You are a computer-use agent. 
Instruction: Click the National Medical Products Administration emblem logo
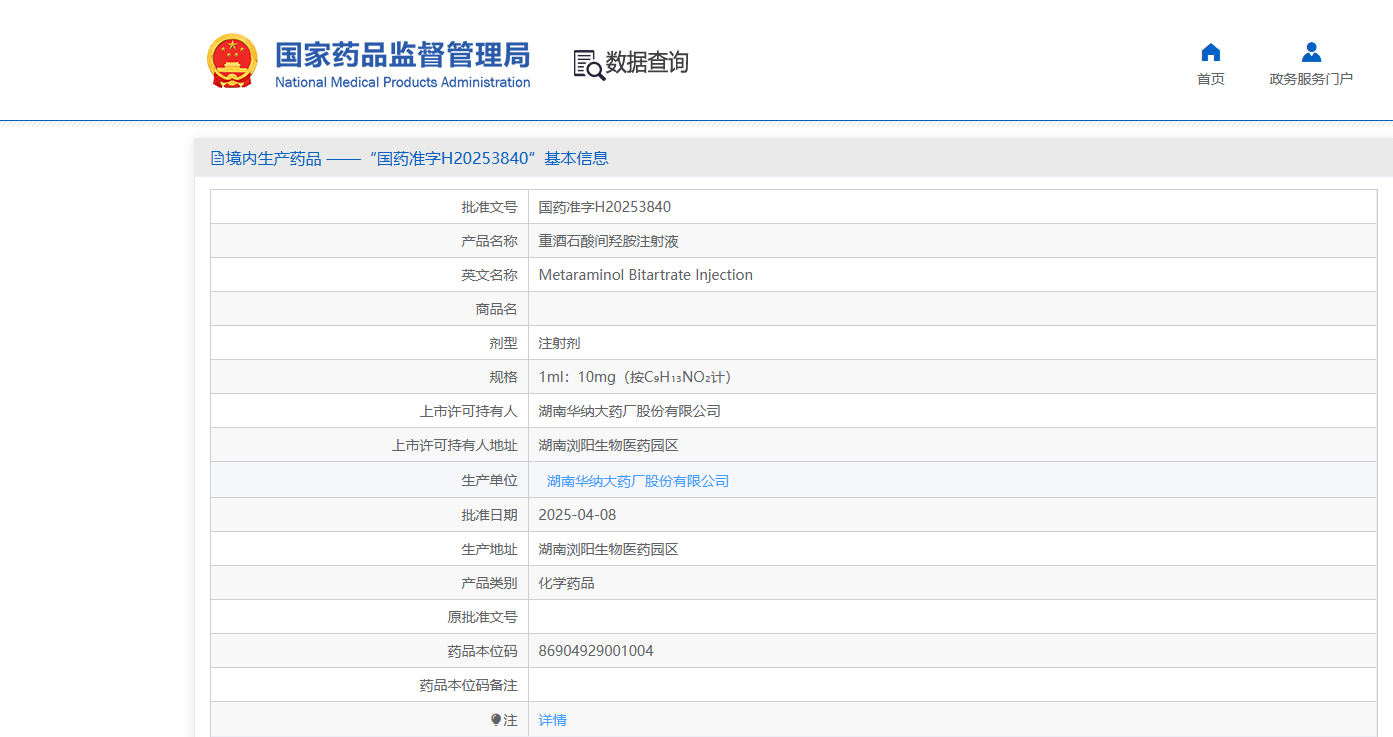(x=233, y=60)
